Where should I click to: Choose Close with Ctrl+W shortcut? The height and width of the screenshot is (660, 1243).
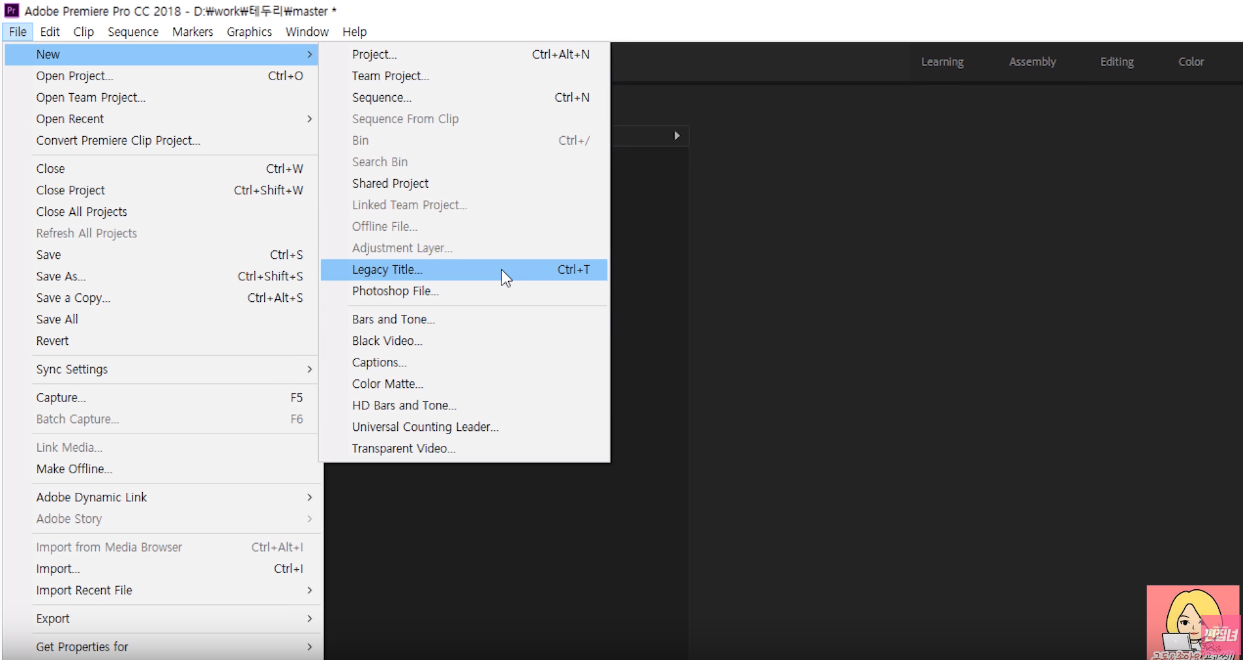click(x=161, y=169)
